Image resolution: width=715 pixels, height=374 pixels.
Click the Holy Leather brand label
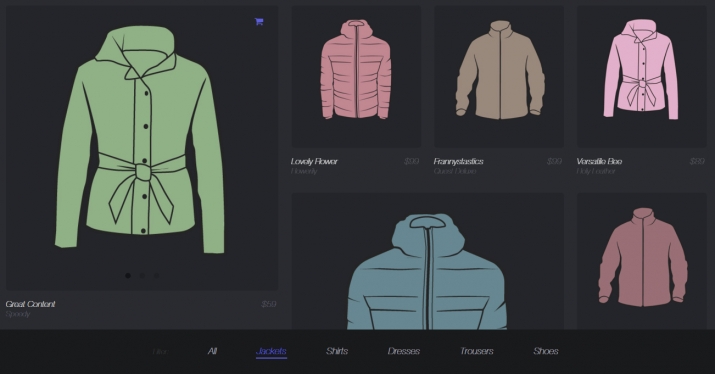click(596, 171)
